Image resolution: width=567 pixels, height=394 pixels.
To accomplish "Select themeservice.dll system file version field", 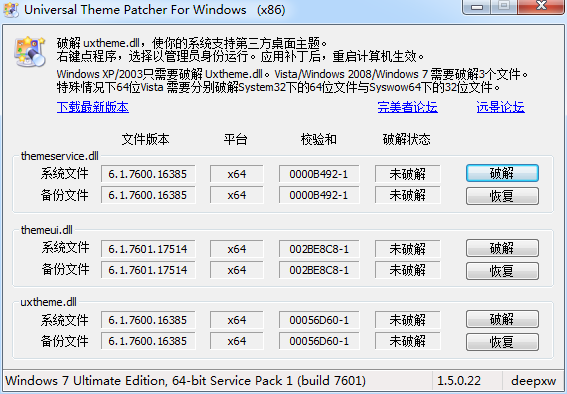I will pyautogui.click(x=148, y=174).
